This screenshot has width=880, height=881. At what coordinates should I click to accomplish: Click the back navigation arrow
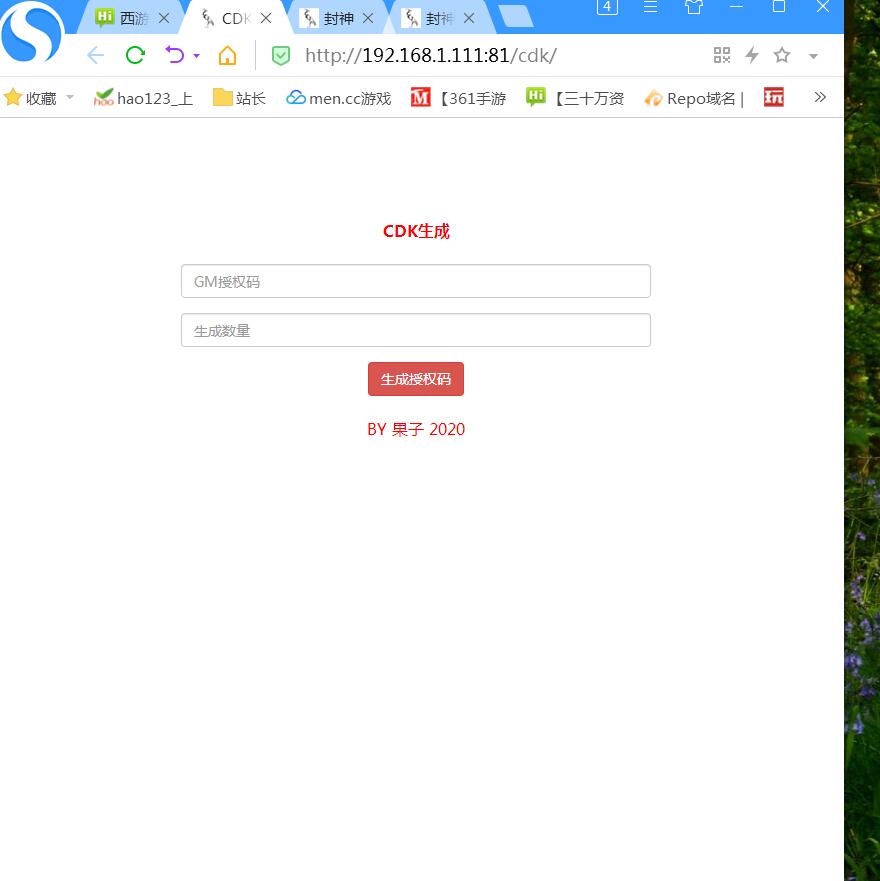95,55
